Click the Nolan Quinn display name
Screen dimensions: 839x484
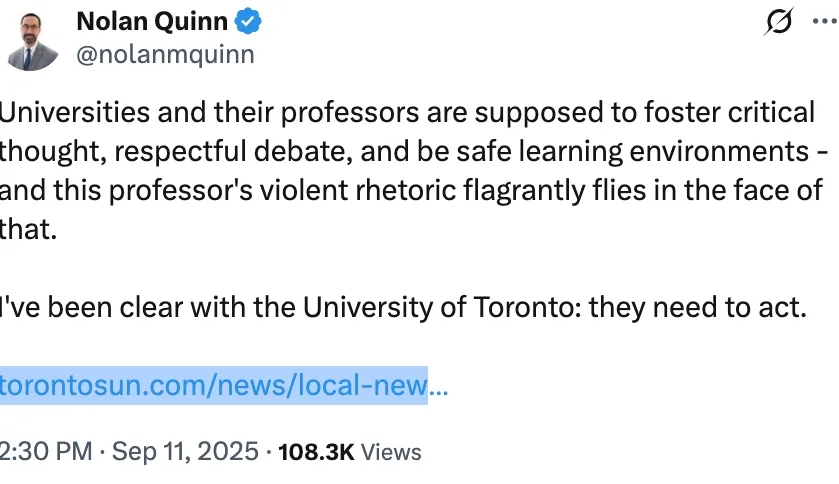(152, 20)
